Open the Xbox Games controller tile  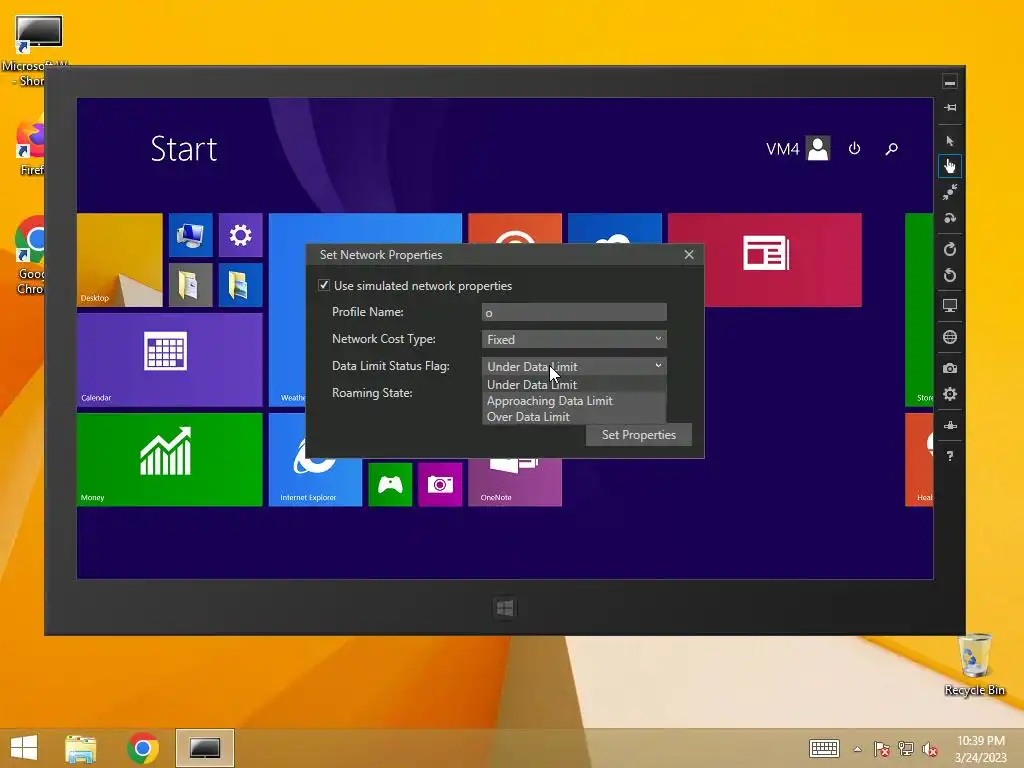390,485
